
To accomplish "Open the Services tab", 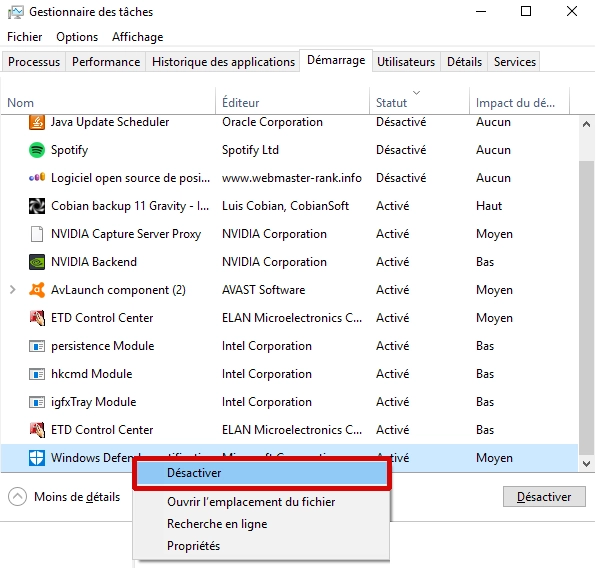I will click(515, 62).
